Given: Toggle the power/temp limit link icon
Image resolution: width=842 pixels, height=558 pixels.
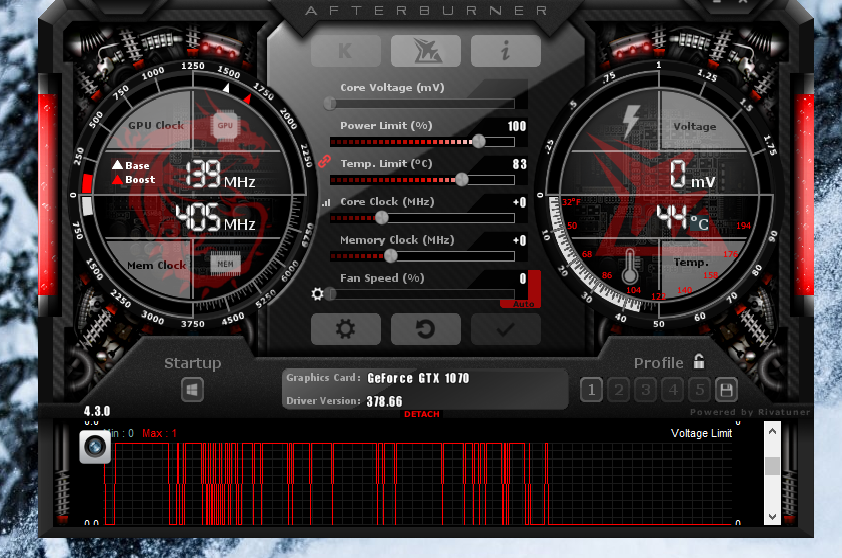Looking at the screenshot, I should (x=324, y=161).
